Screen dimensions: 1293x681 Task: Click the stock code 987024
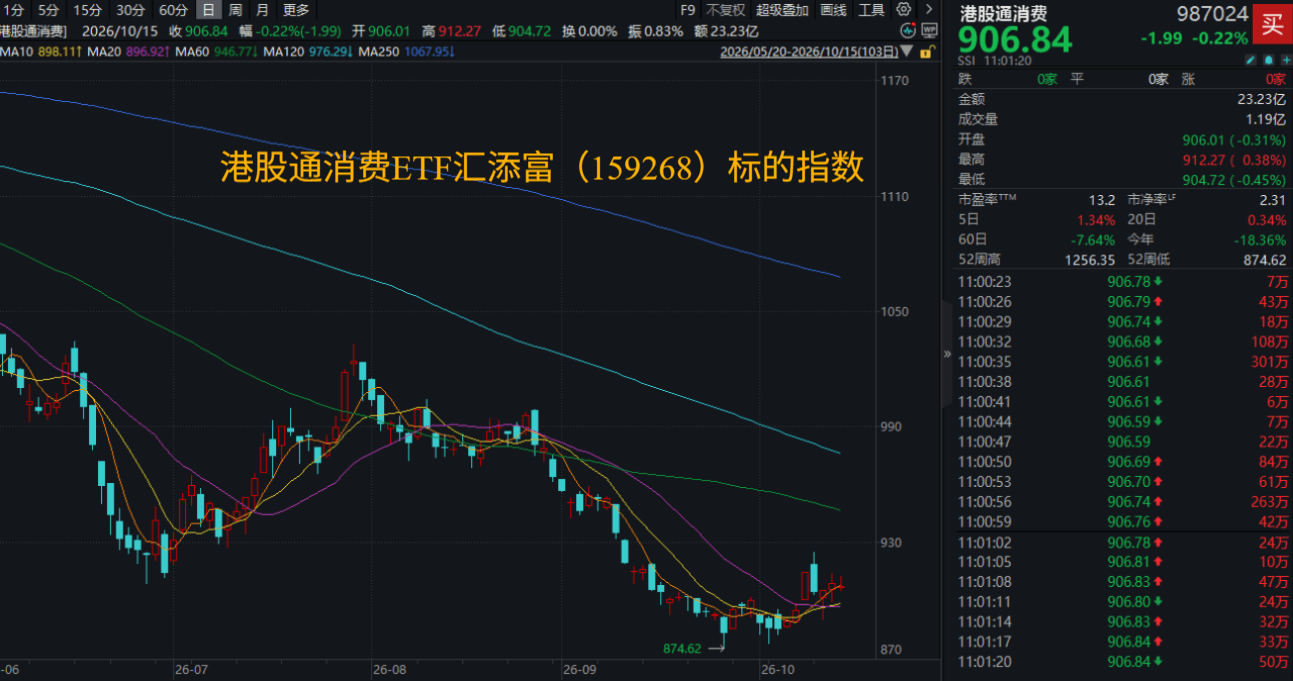point(1215,15)
